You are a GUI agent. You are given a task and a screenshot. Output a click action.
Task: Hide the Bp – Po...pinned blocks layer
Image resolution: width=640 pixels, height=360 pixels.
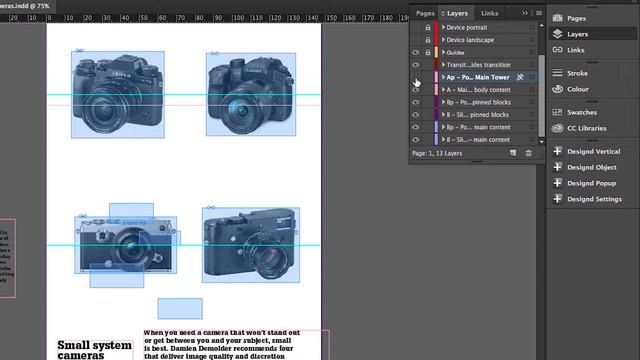tap(416, 102)
